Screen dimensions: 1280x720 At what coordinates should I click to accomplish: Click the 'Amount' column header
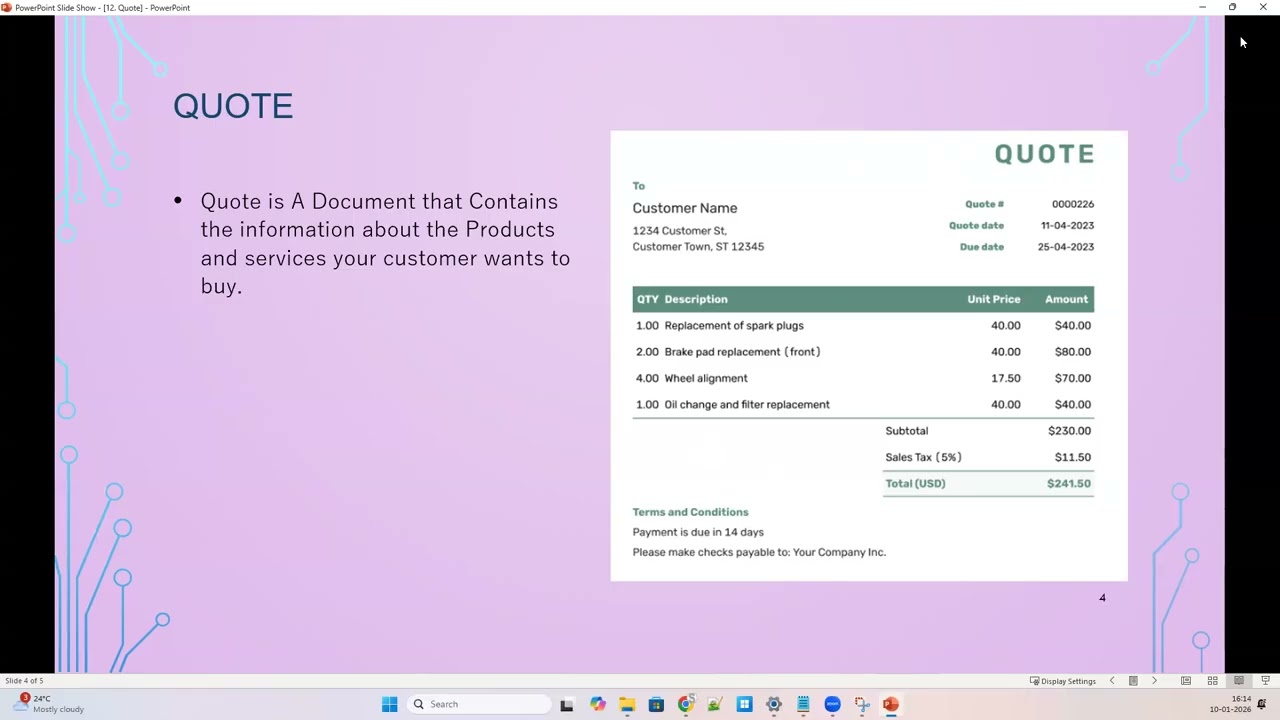point(1066,299)
